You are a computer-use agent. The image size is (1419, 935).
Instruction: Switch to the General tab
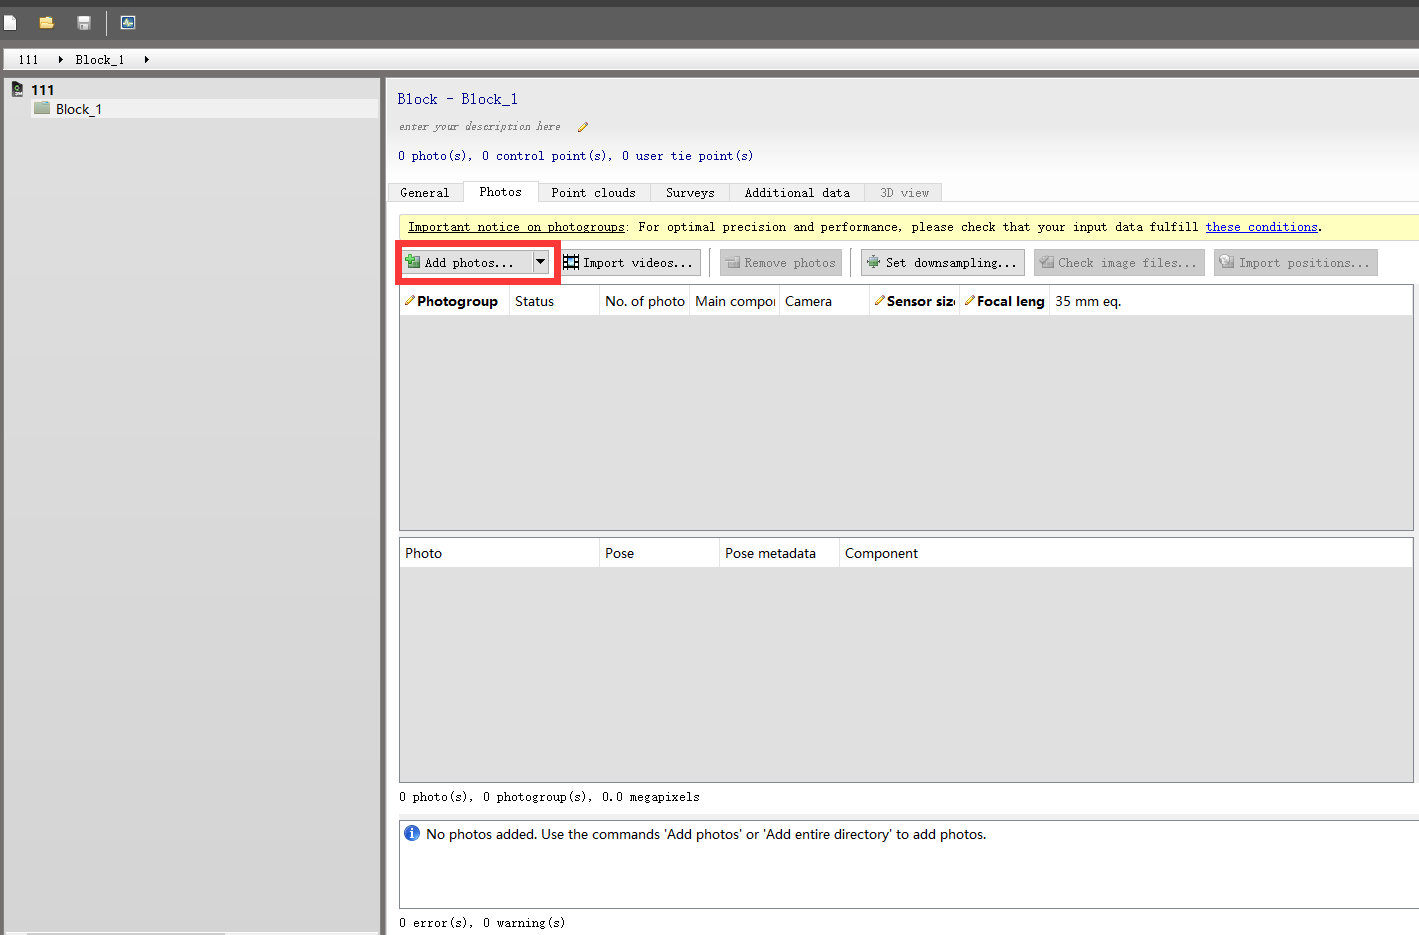(424, 193)
